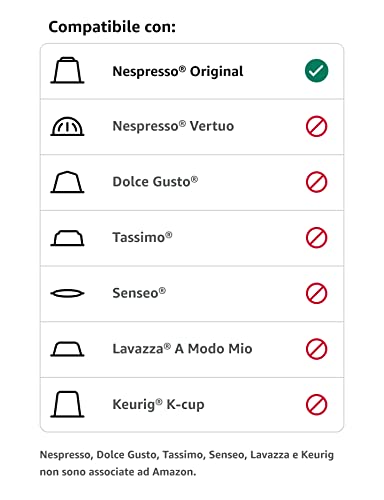Select the Dolce Gusto® label text
Viewport: 384px width, 500px height.
155,182
